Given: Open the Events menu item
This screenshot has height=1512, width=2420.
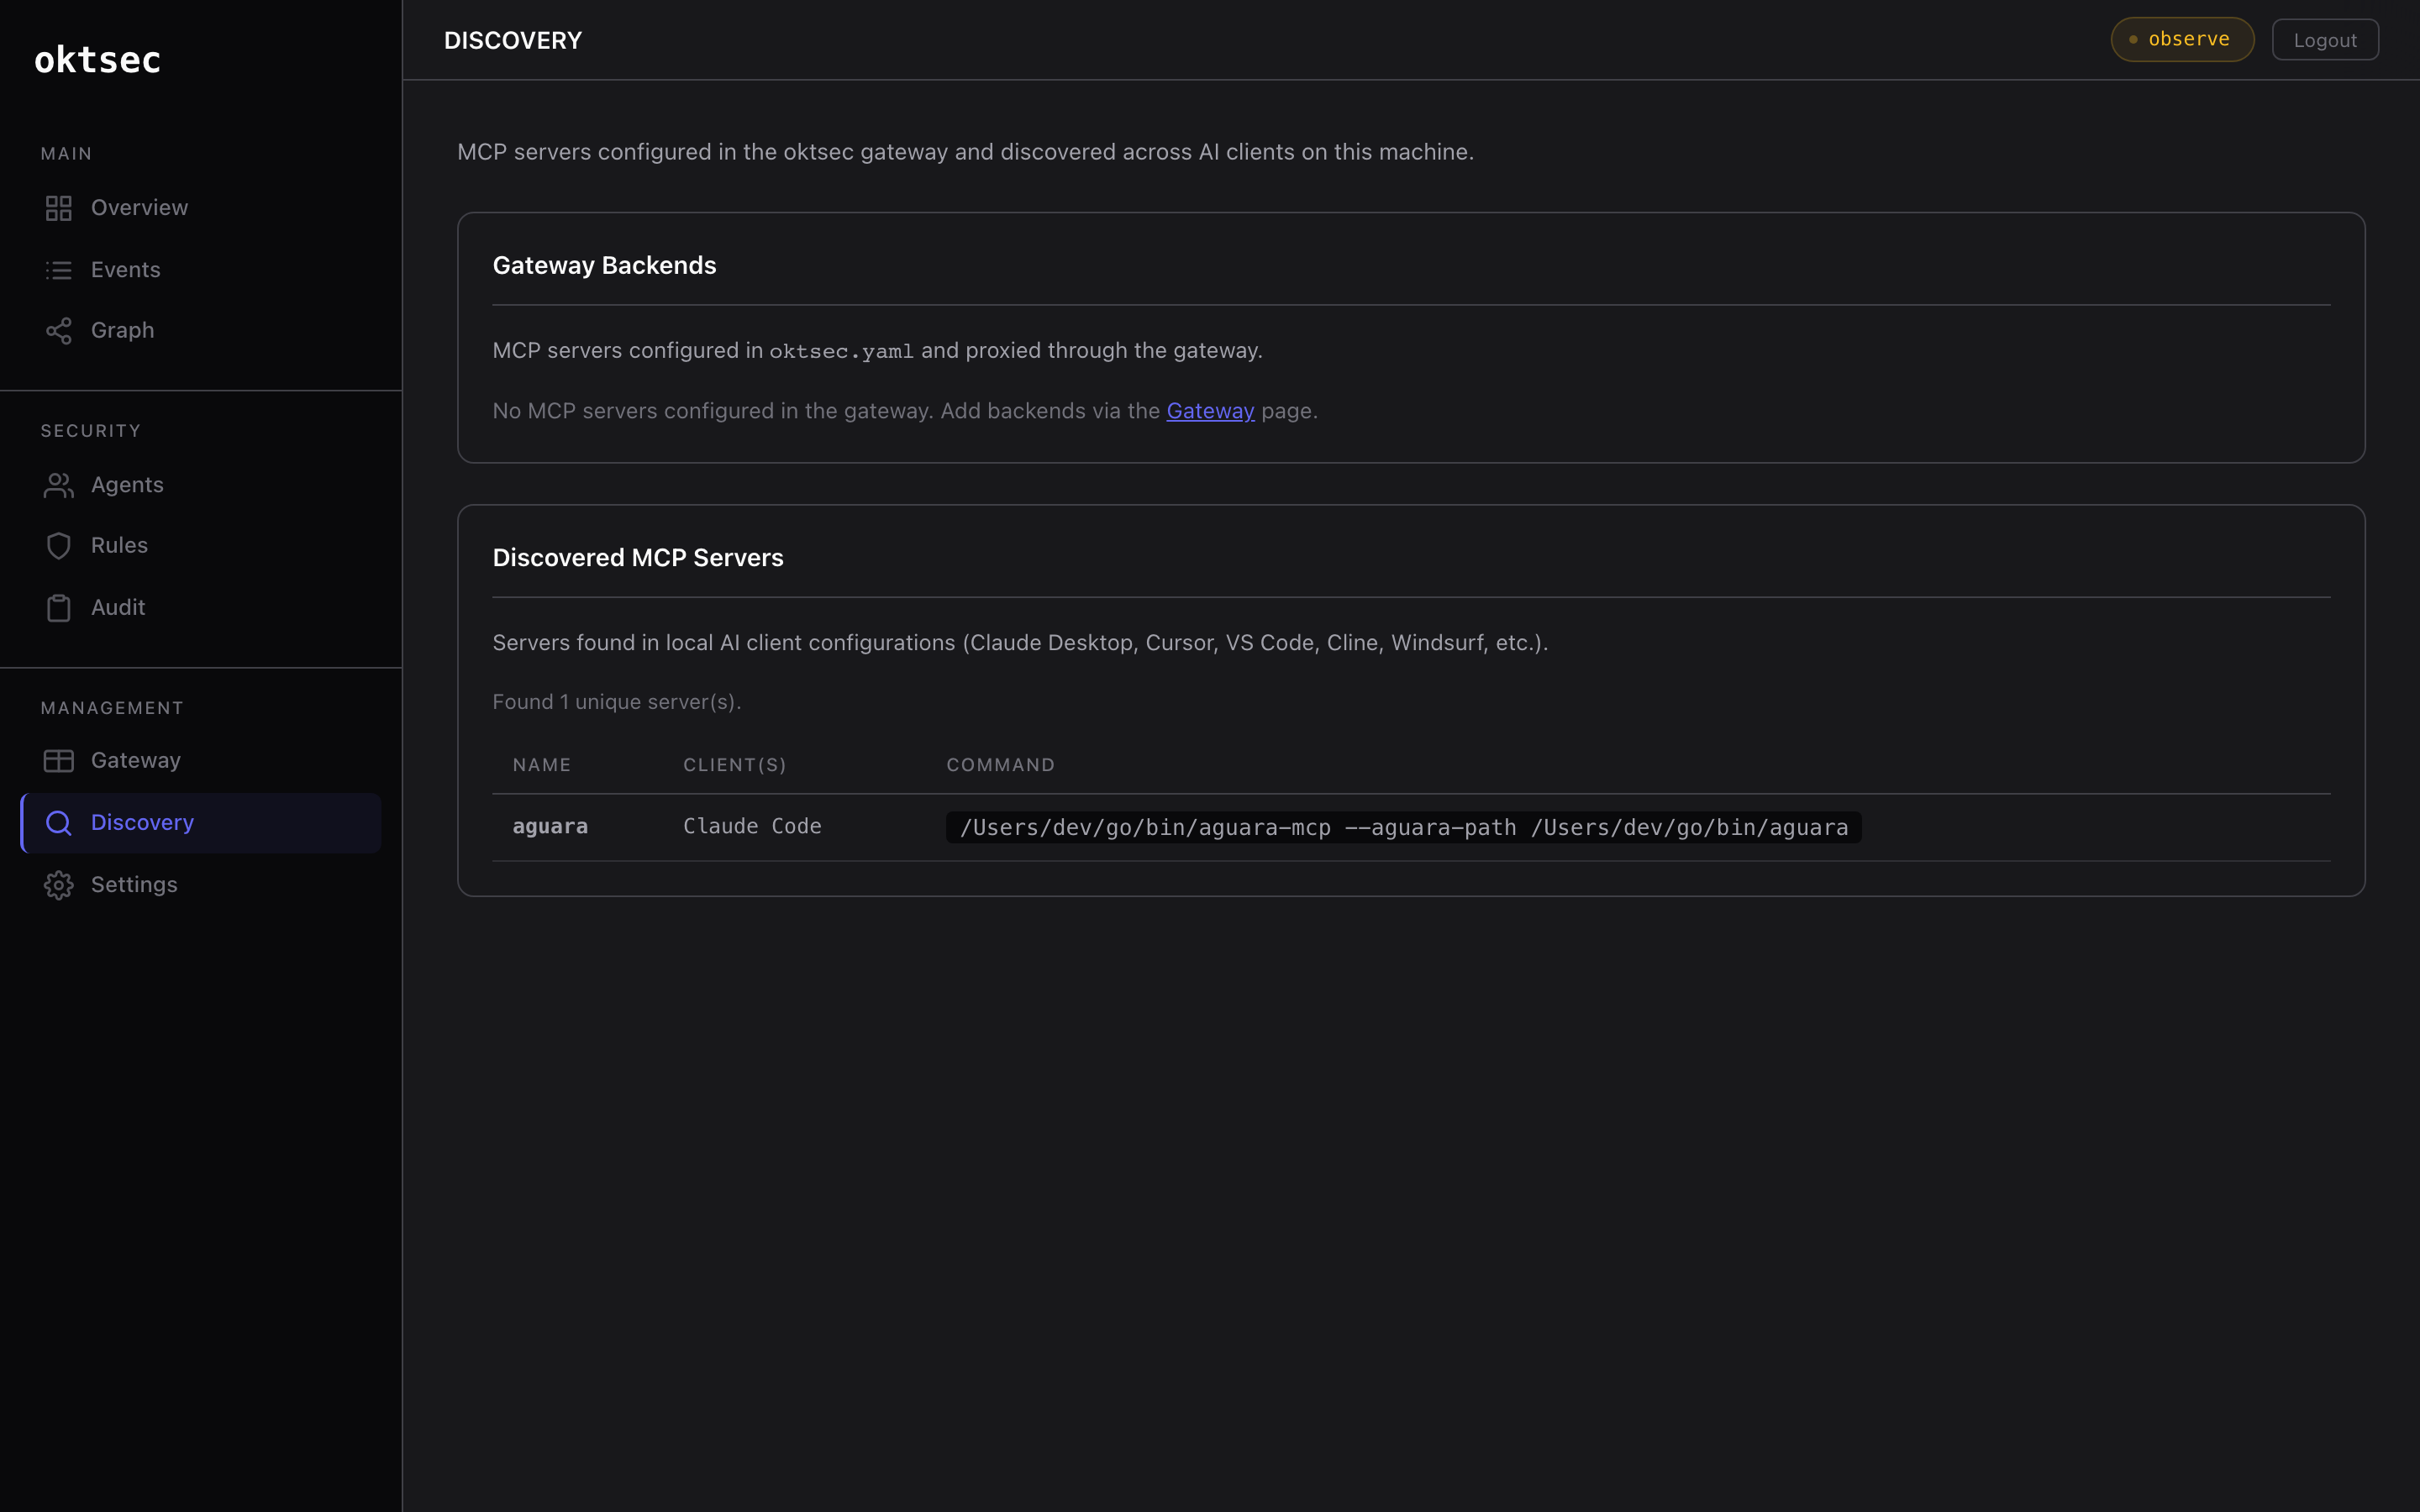Looking at the screenshot, I should [x=125, y=270].
